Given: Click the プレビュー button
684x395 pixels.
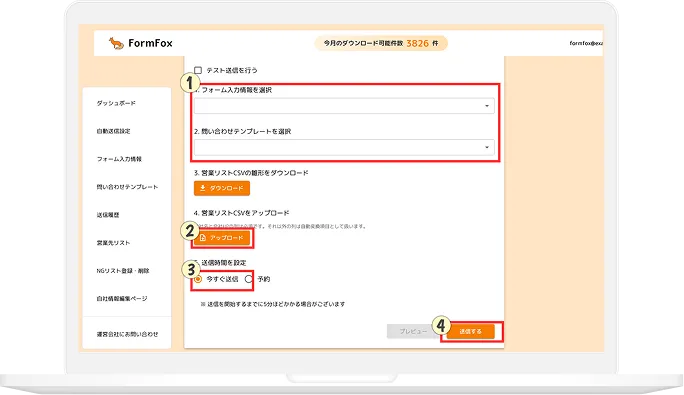Looking at the screenshot, I should click(x=413, y=331).
